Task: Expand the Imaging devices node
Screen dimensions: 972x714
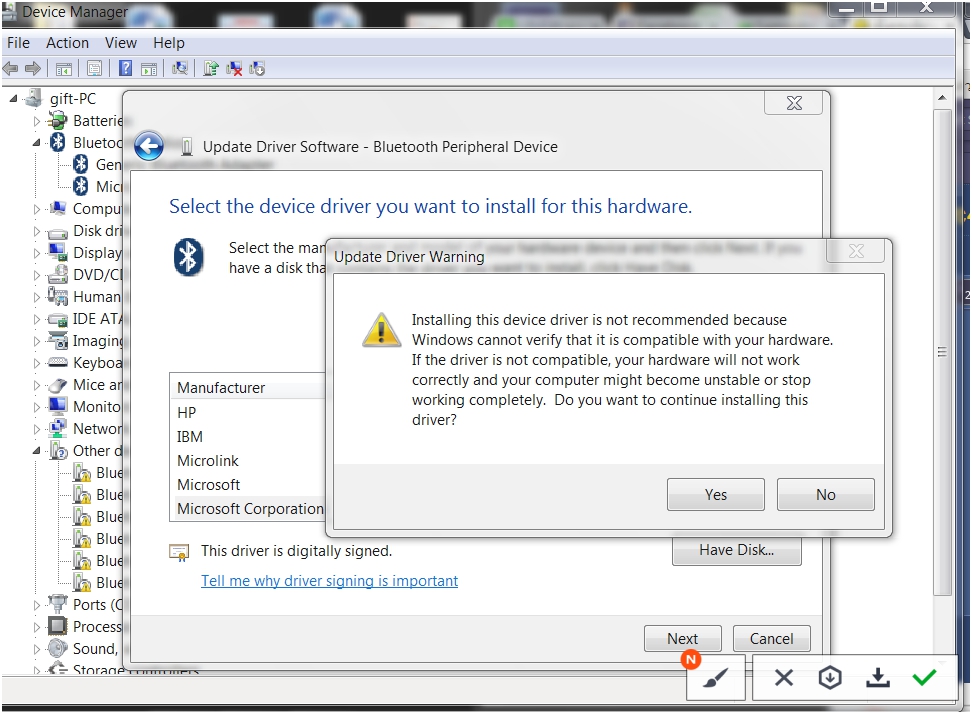Action: (x=37, y=342)
